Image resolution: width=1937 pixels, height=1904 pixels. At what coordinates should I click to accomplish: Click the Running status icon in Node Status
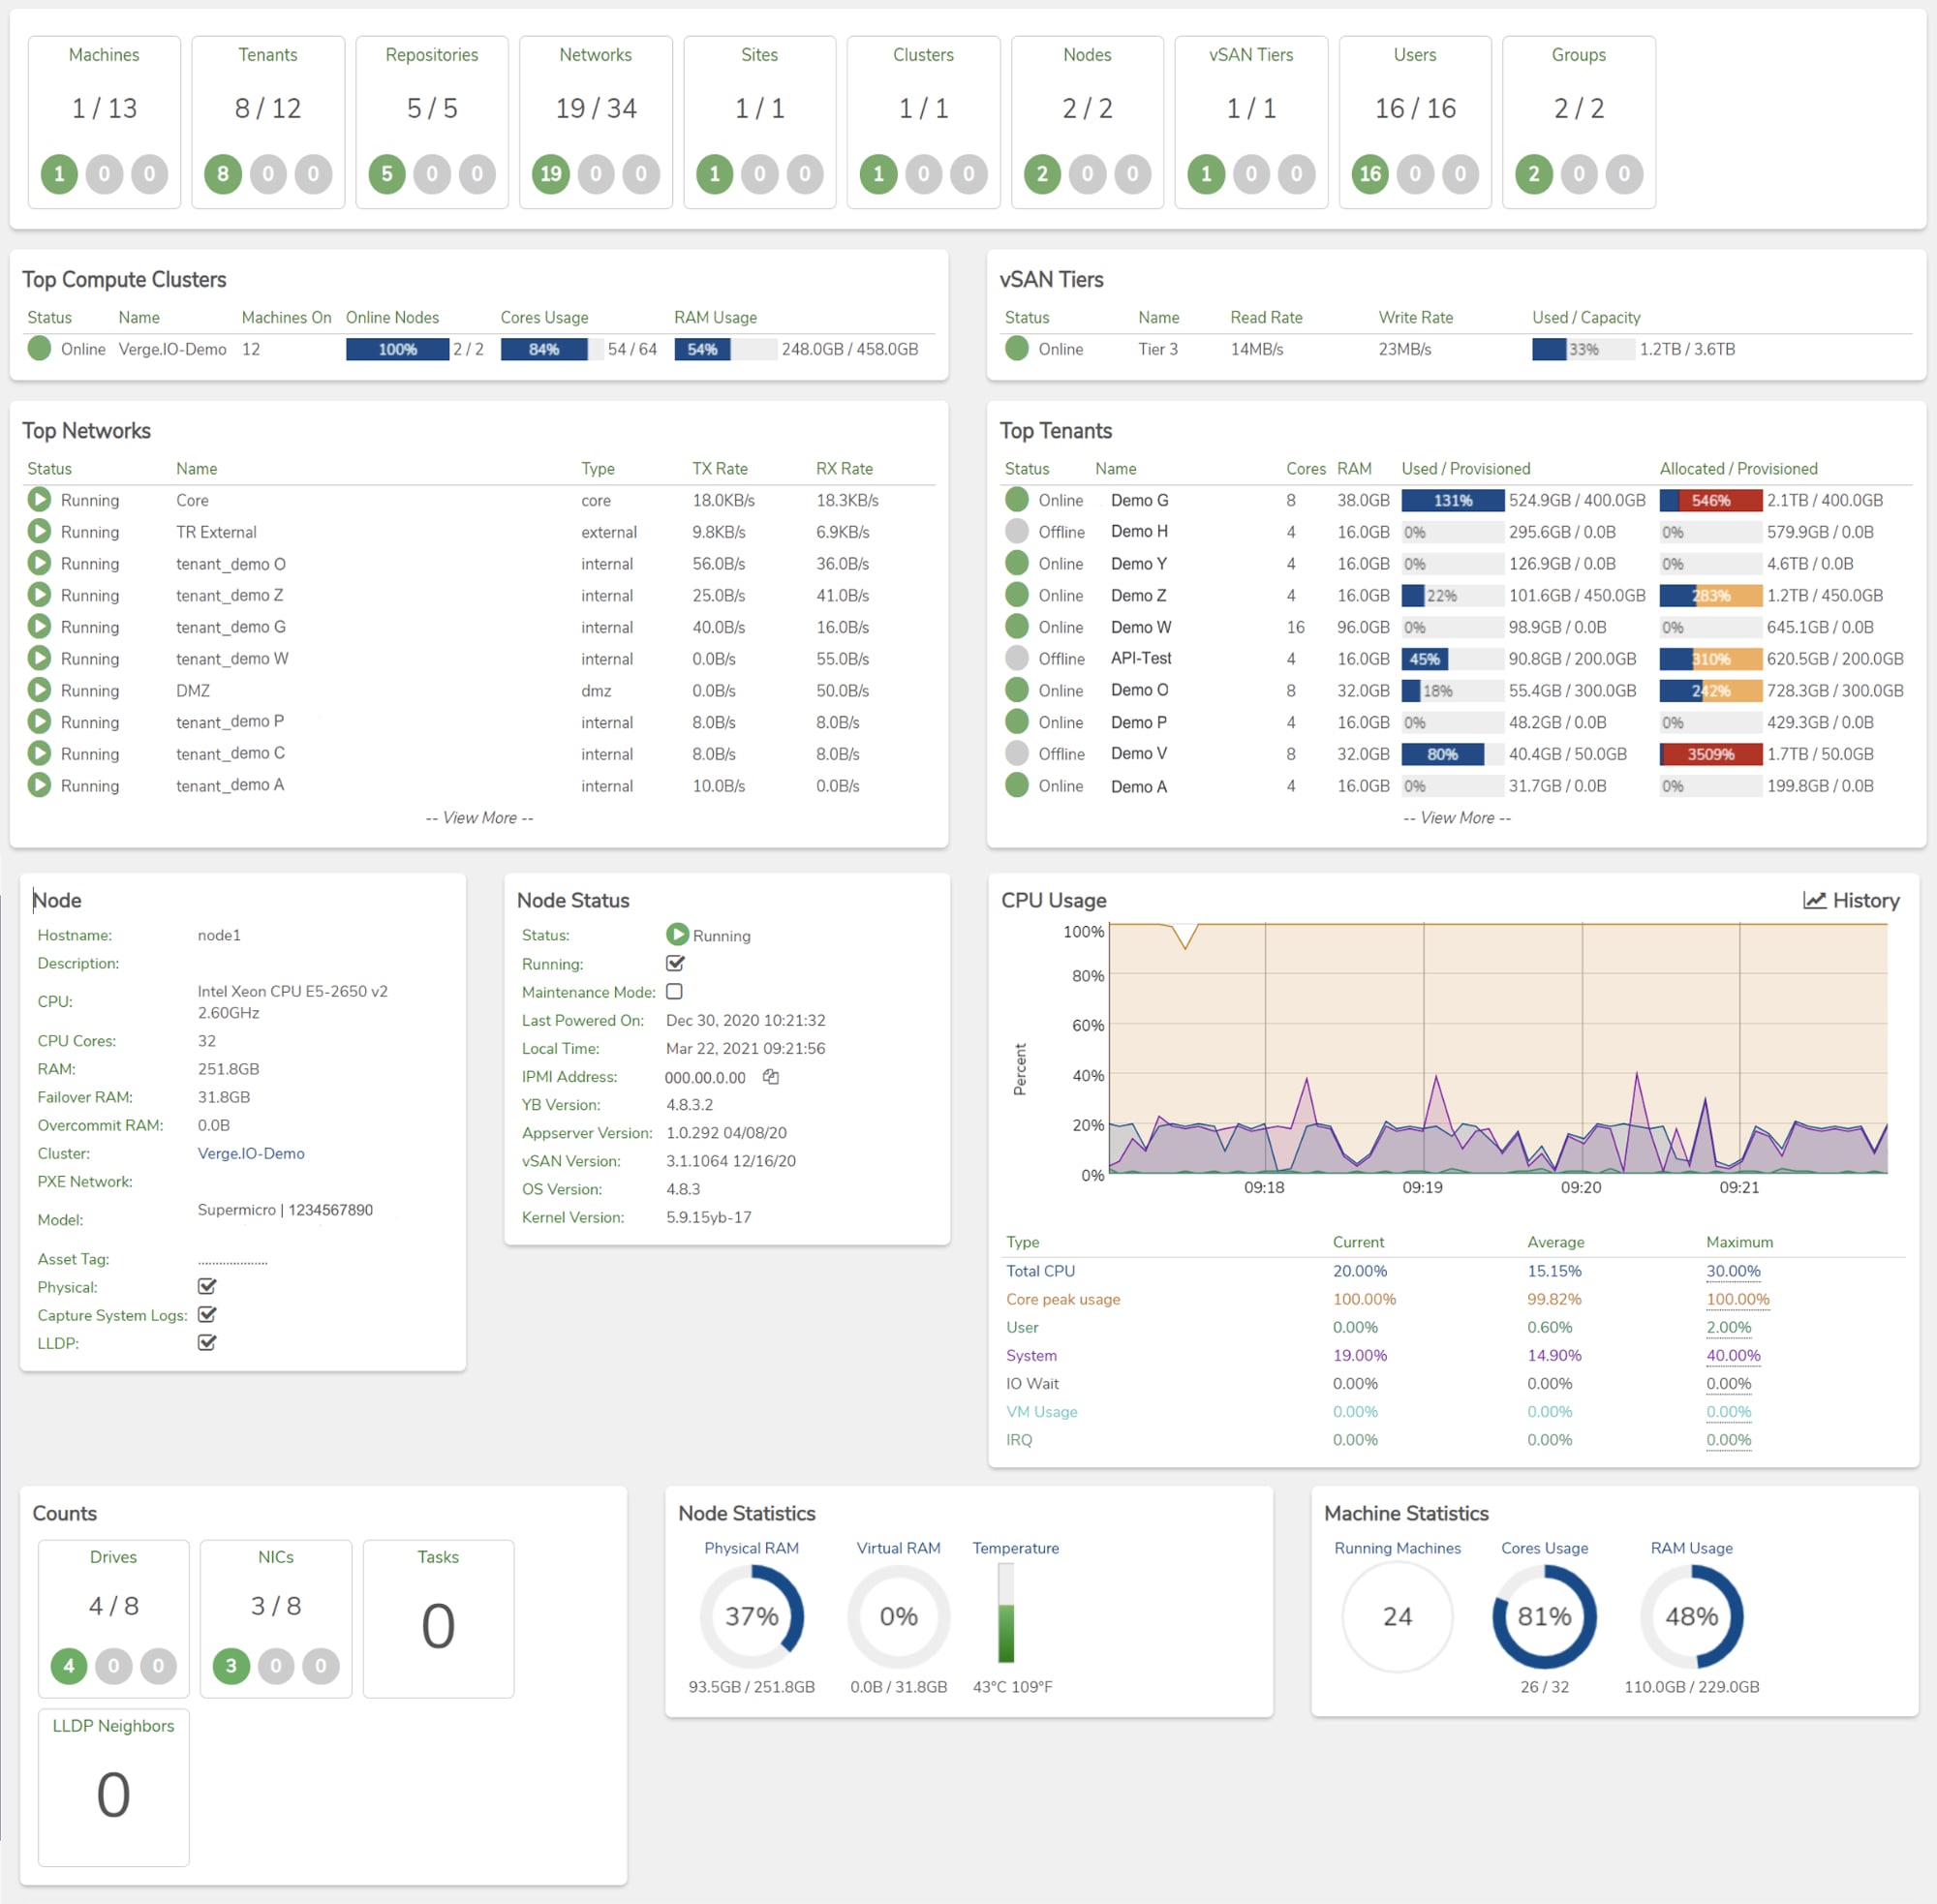coord(678,935)
